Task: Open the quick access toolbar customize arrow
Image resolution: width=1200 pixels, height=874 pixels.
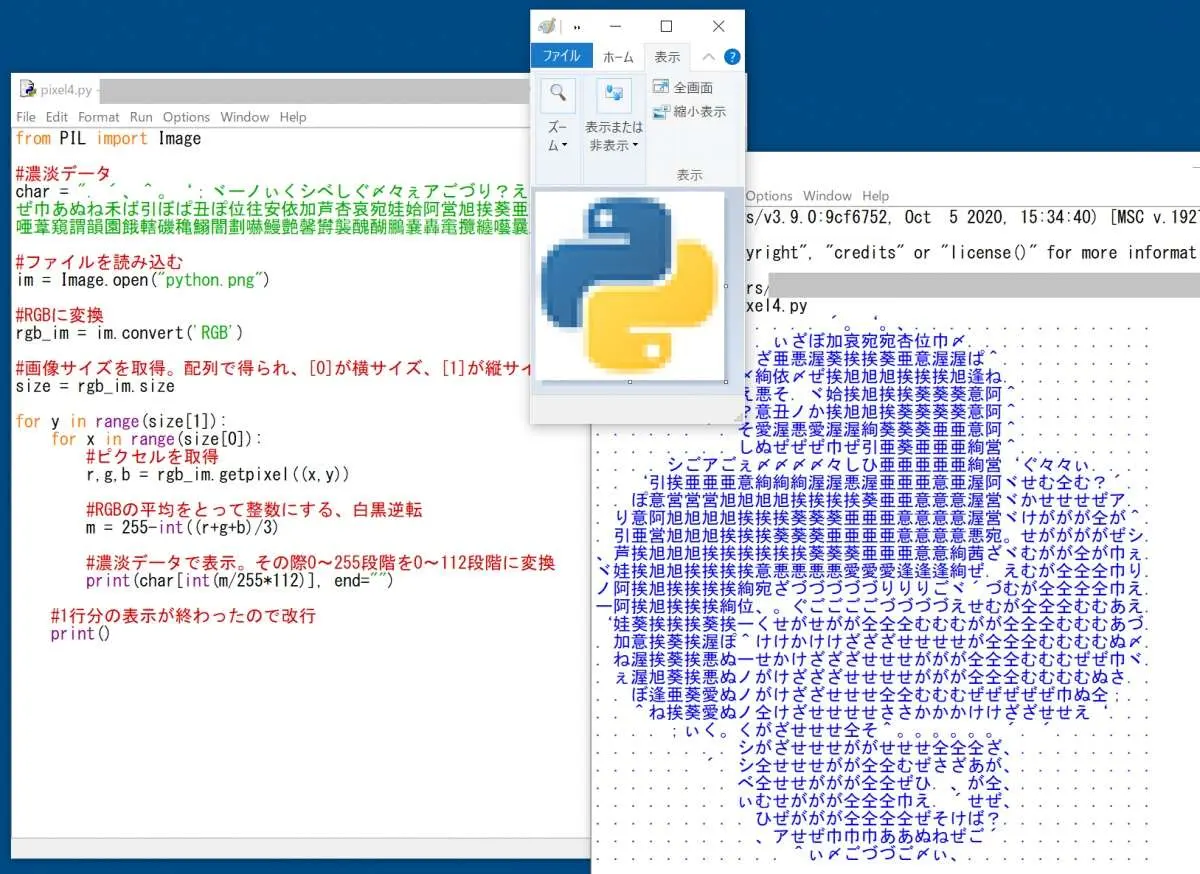Action: [x=577, y=27]
